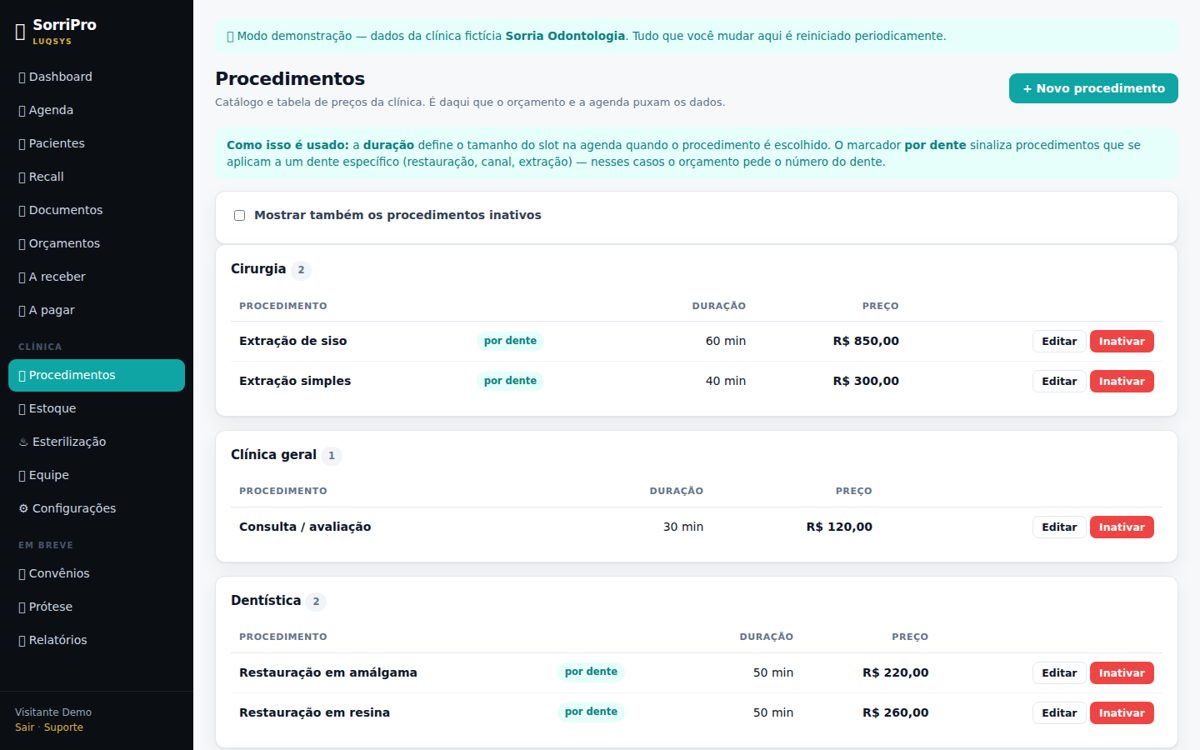This screenshot has width=1200, height=750.
Task: Click the 30 min duration value
Action: point(683,527)
